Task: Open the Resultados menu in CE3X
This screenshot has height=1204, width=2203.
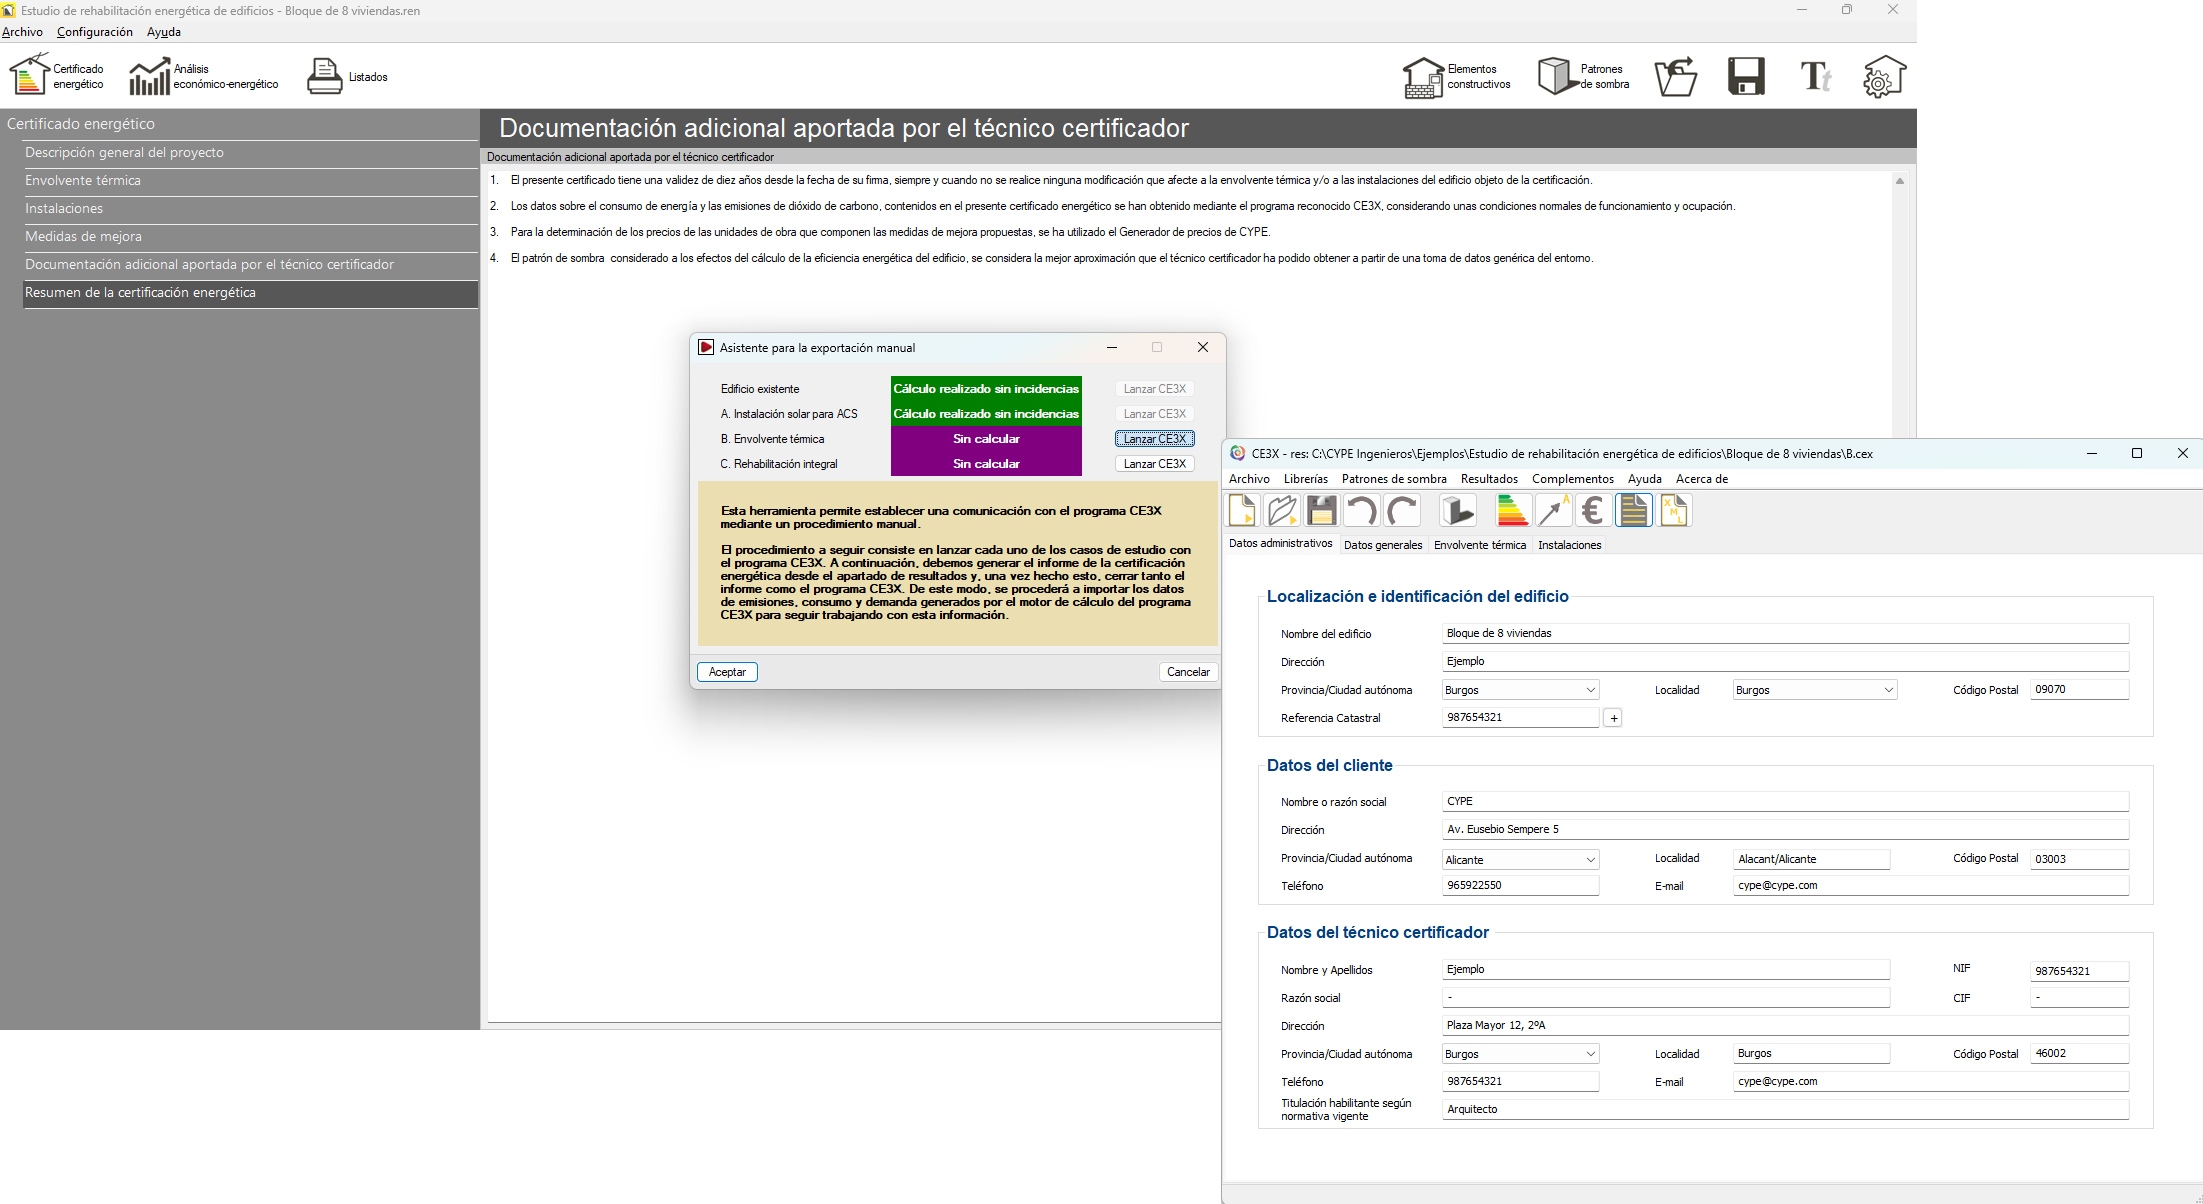Action: coord(1488,479)
